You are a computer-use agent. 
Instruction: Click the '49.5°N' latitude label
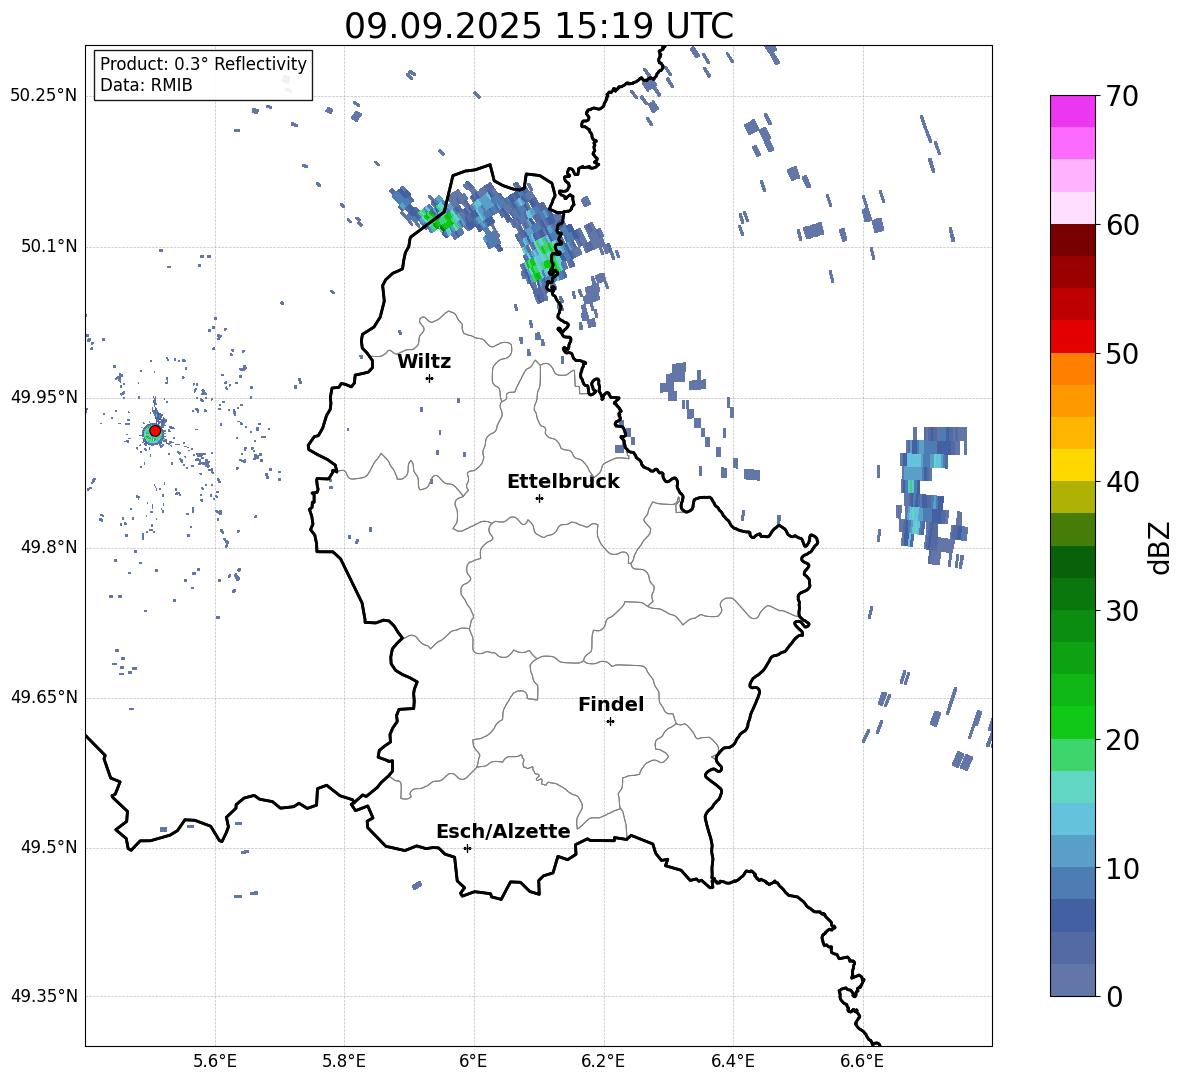point(48,847)
